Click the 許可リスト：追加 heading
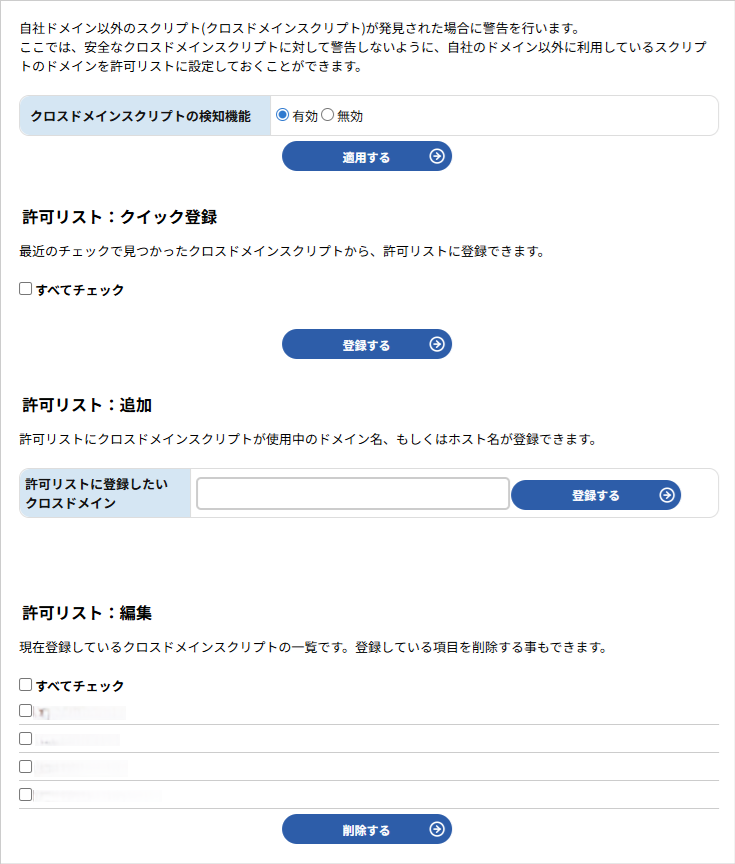The image size is (735, 864). 87,405
